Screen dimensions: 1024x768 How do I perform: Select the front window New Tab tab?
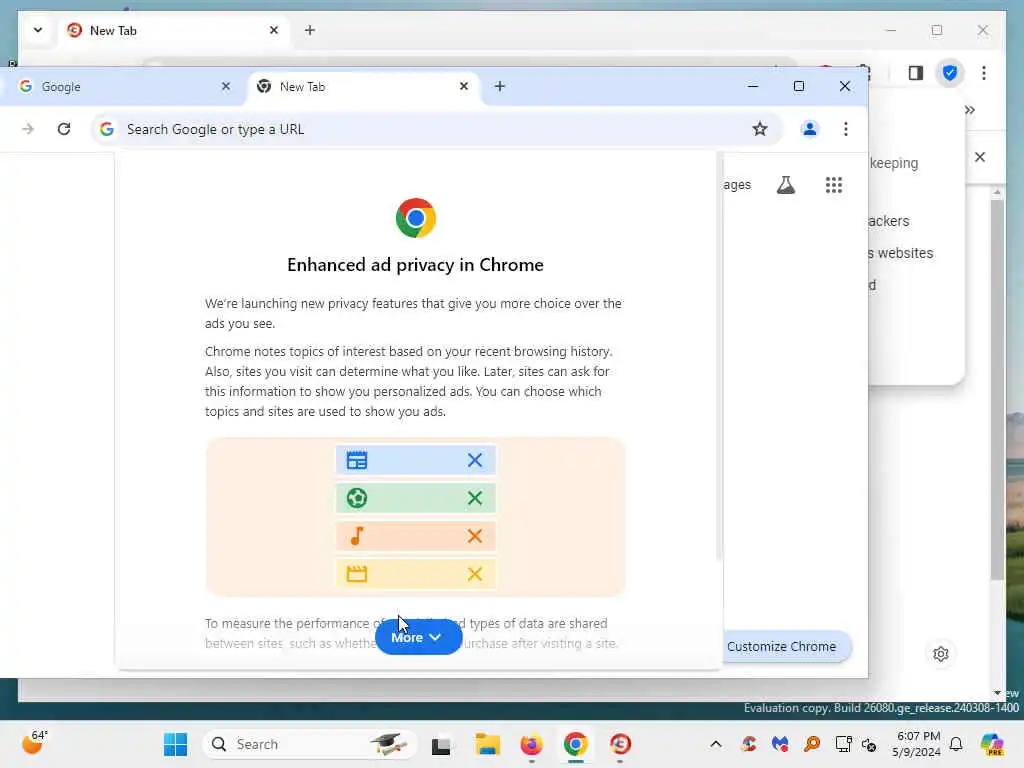tap(364, 86)
